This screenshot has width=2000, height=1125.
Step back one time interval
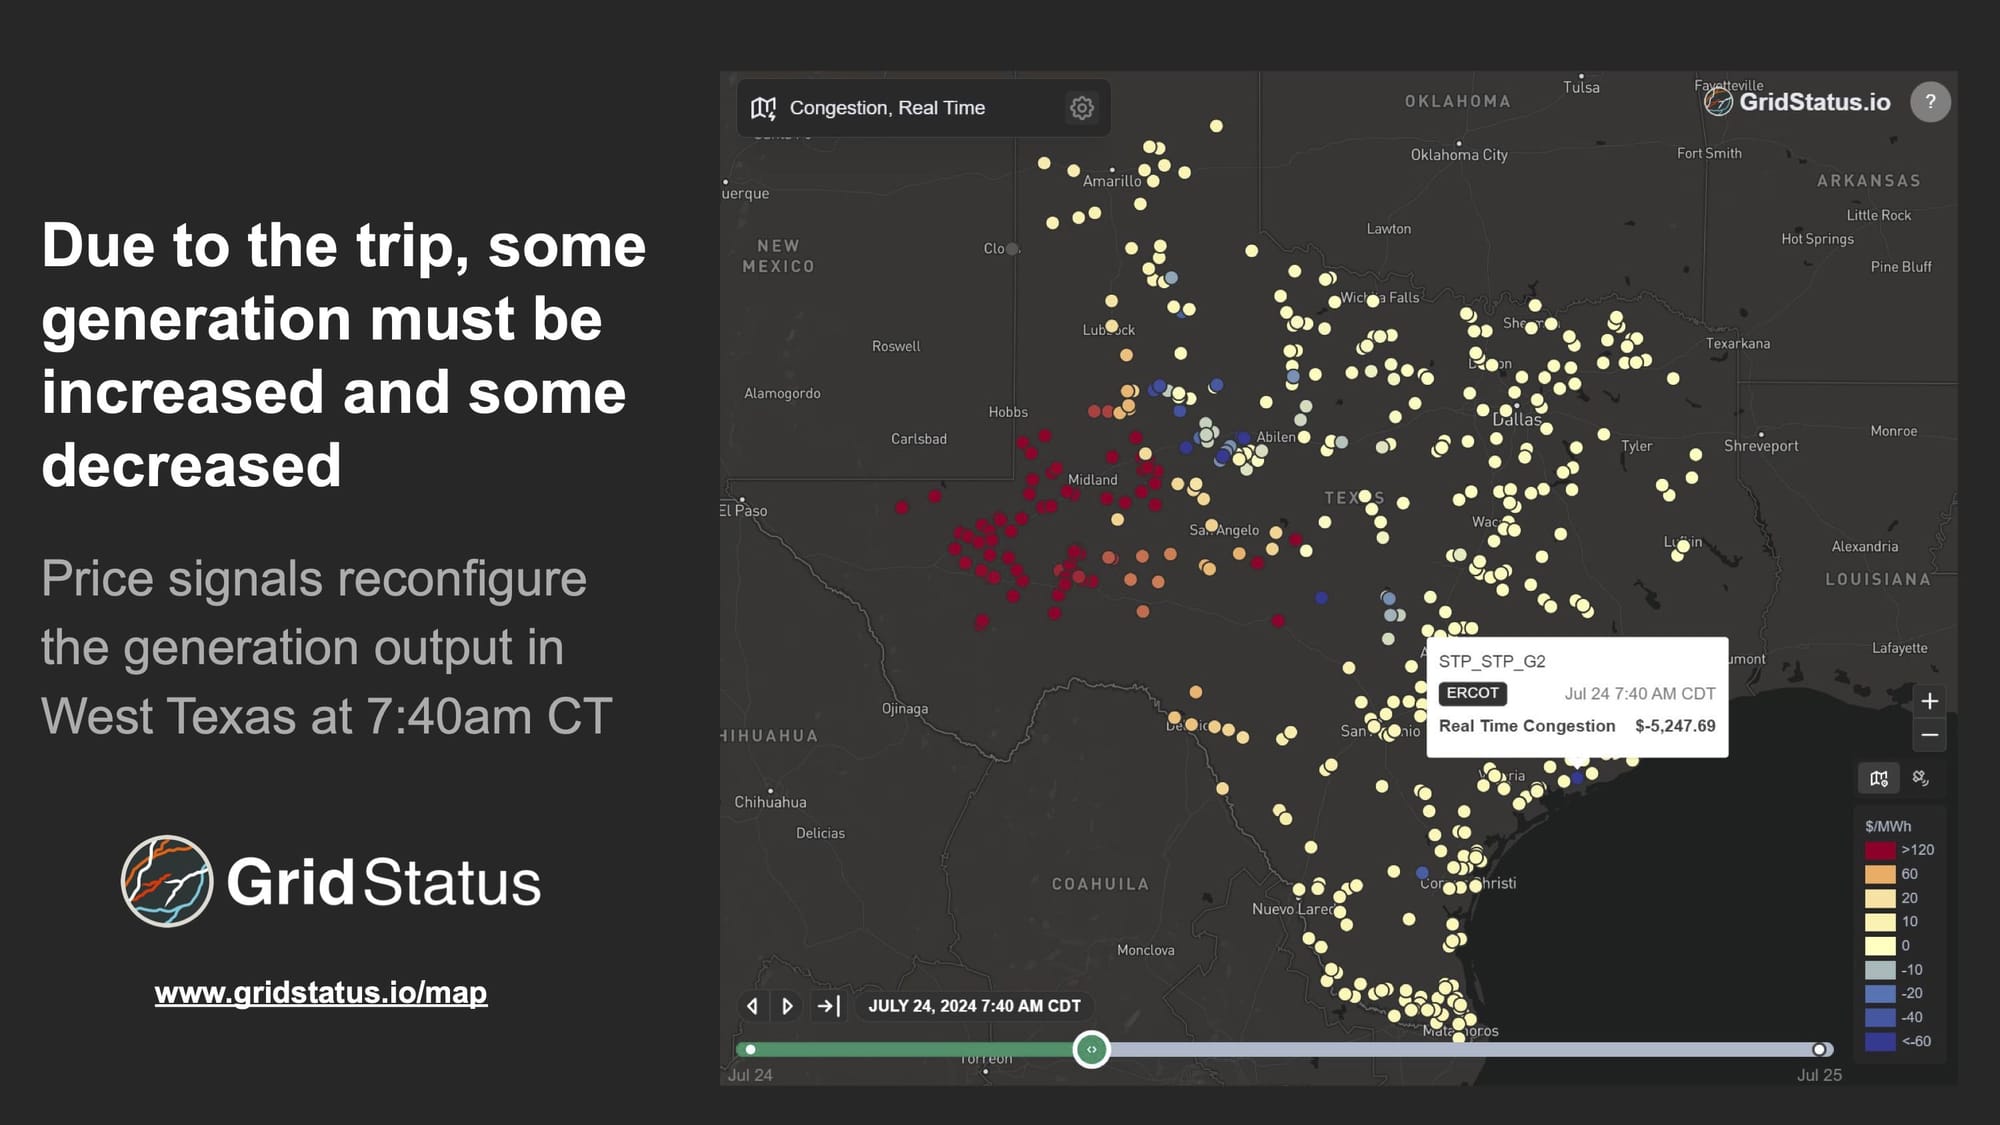coord(753,1006)
